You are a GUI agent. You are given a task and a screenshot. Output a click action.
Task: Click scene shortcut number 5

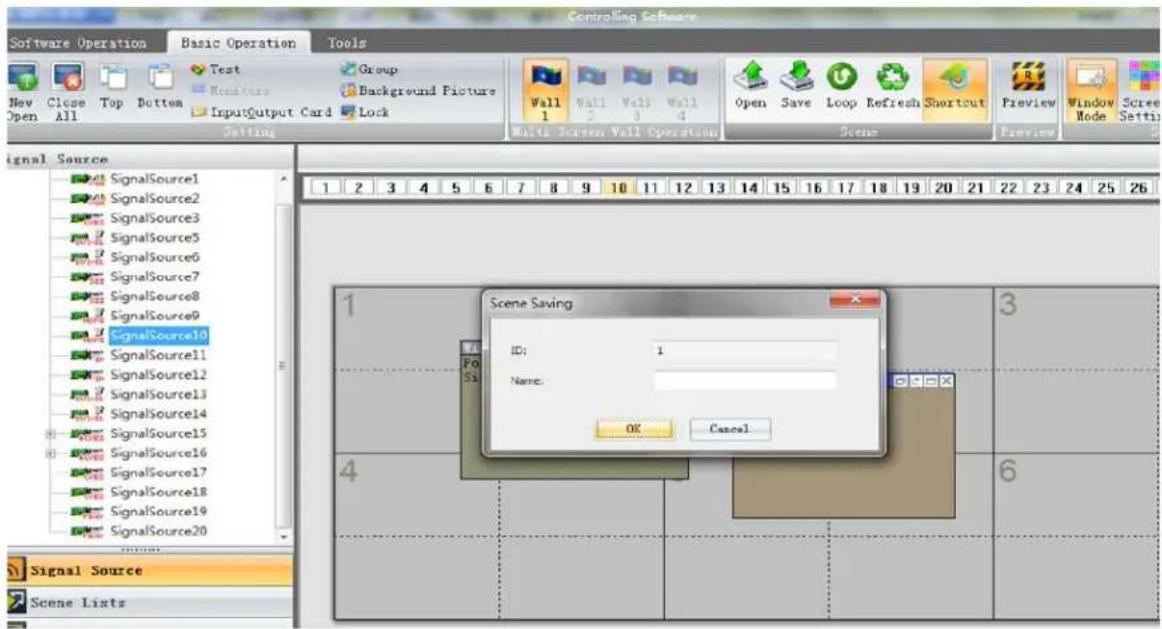(x=456, y=187)
